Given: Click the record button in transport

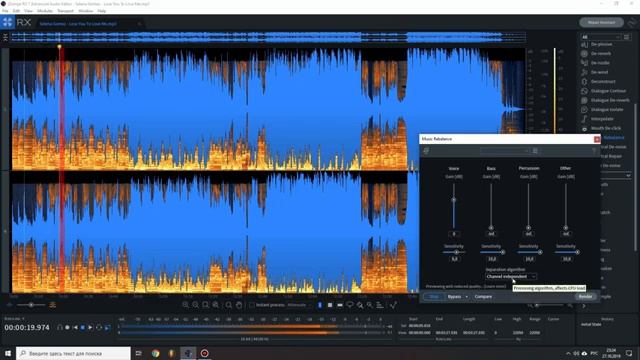Looking at the screenshot, I should coord(67,327).
